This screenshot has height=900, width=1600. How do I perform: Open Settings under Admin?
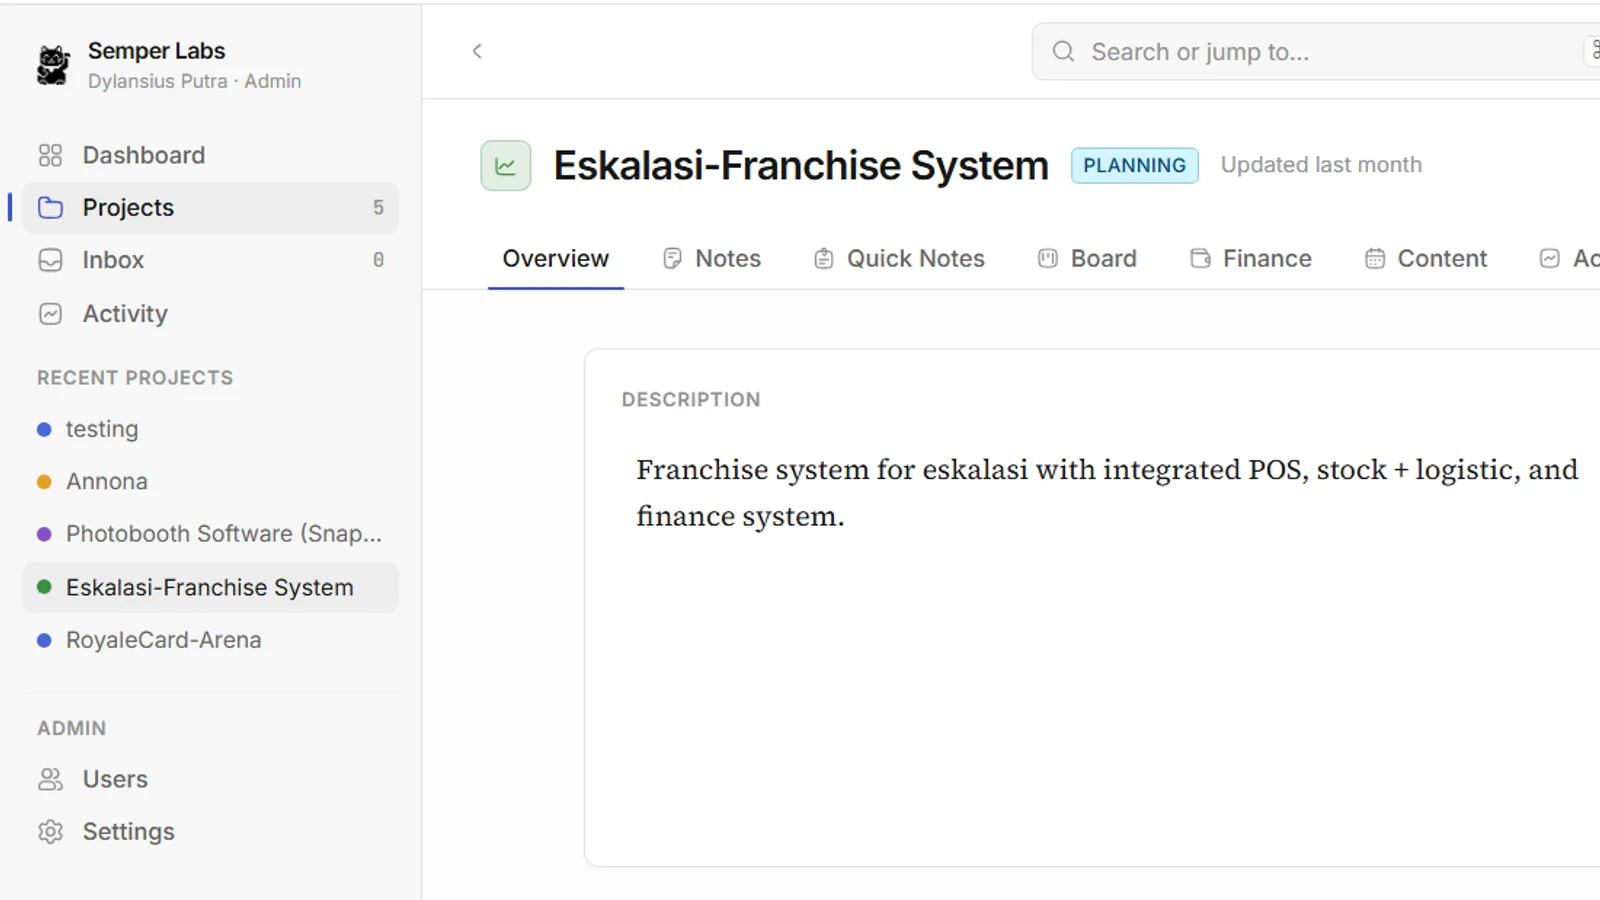coord(210,832)
